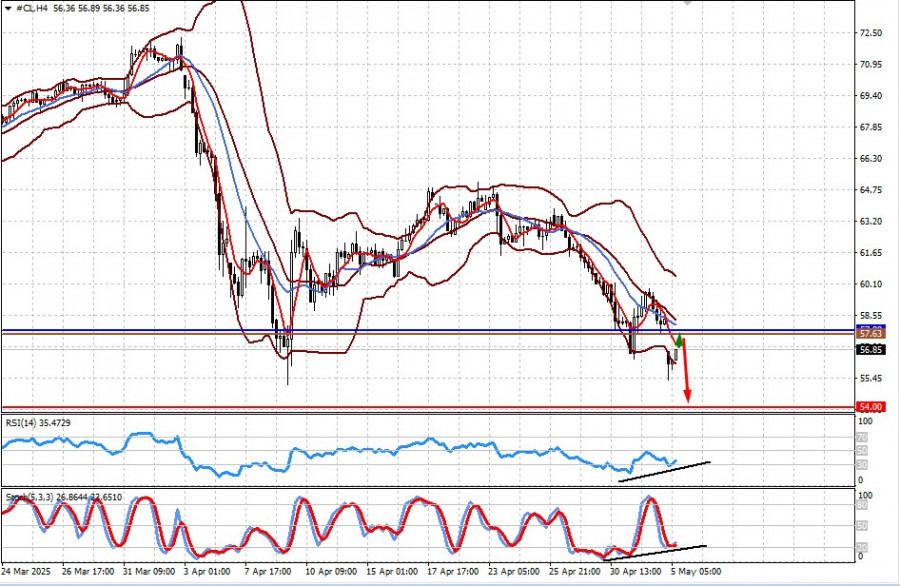900x586 pixels.
Task: Click the current price 56.85 tag
Action: point(870,350)
